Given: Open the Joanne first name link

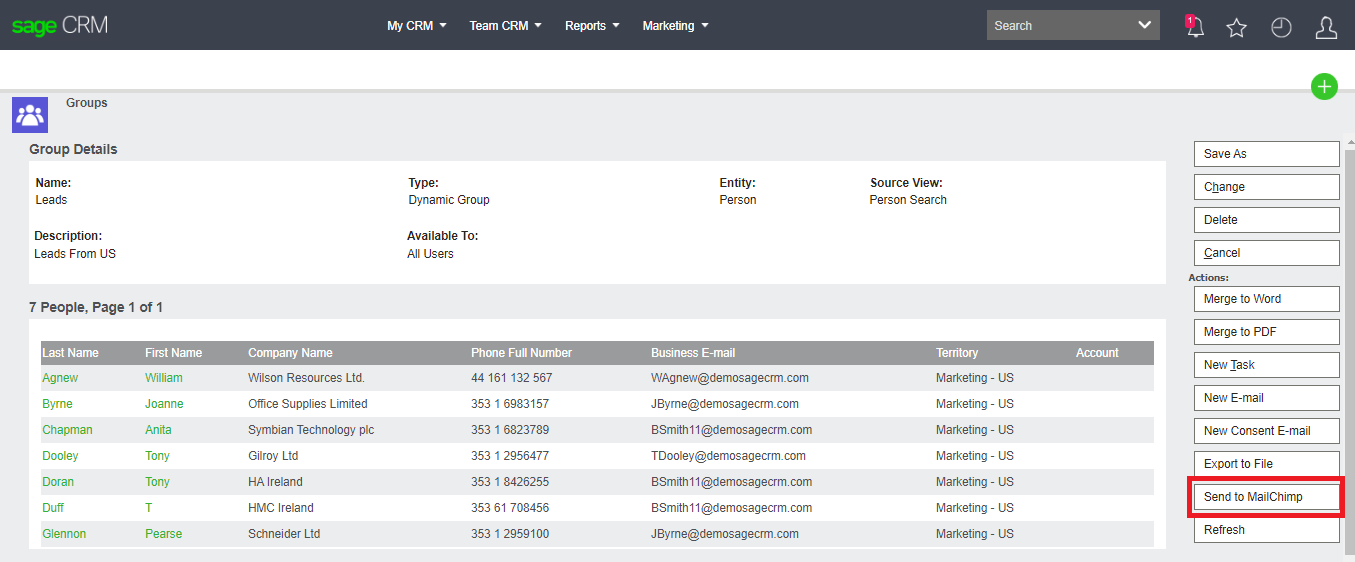Looking at the screenshot, I should point(164,404).
